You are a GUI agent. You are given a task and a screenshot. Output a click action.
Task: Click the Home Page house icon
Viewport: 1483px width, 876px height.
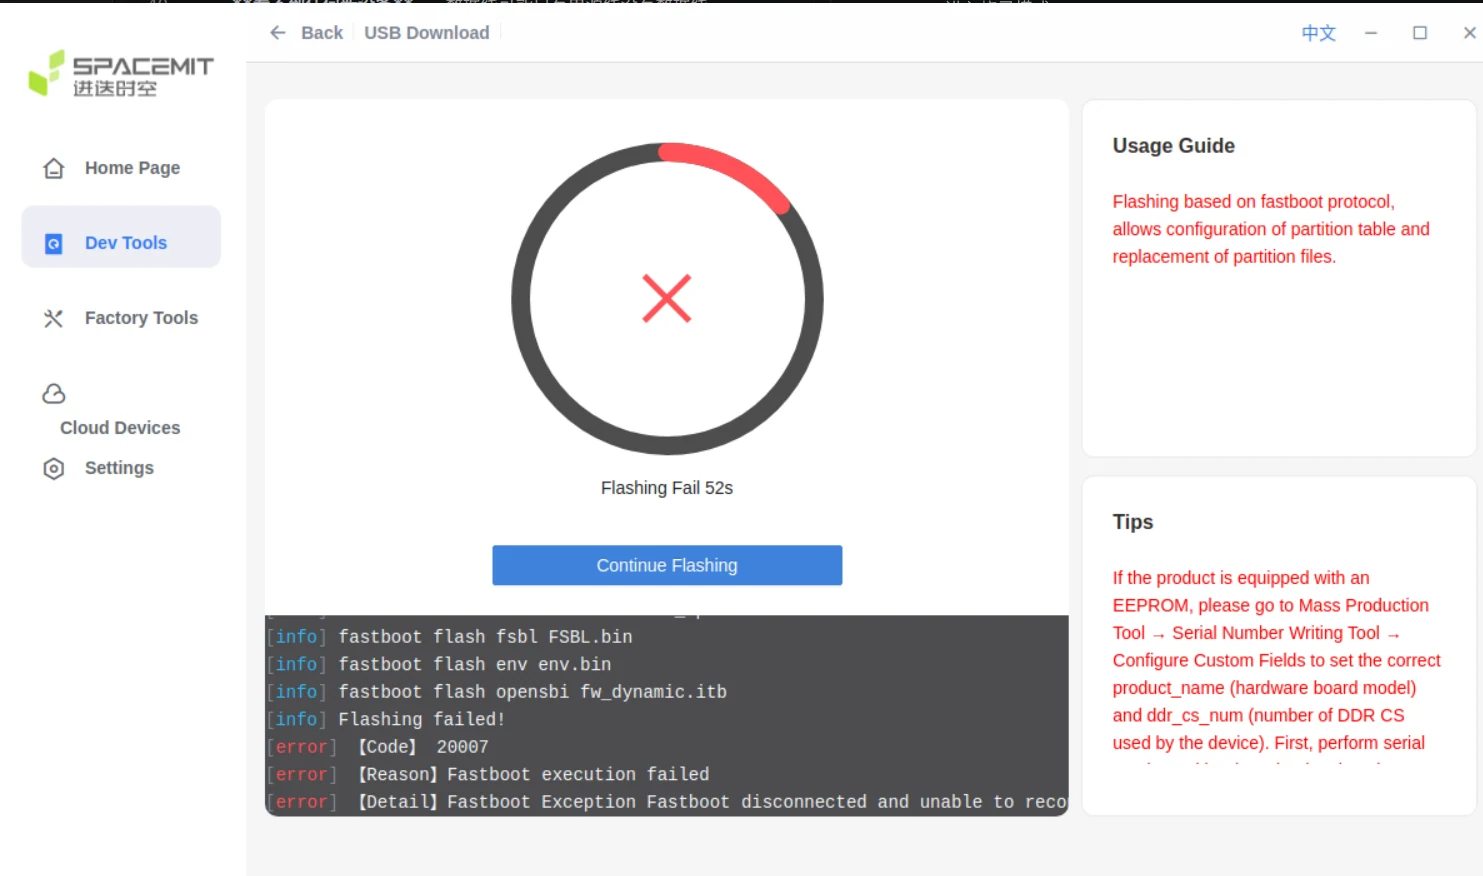tap(54, 168)
